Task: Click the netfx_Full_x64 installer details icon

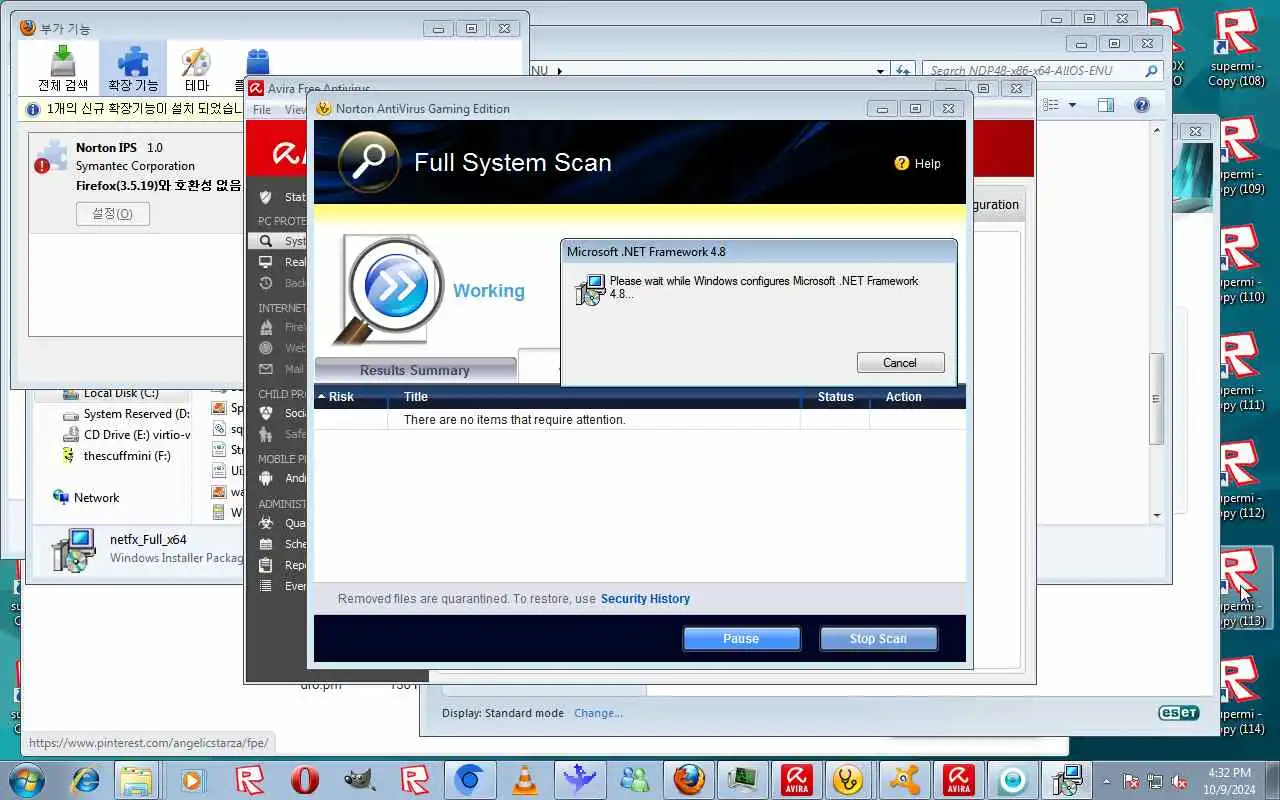Action: pyautogui.click(x=73, y=549)
